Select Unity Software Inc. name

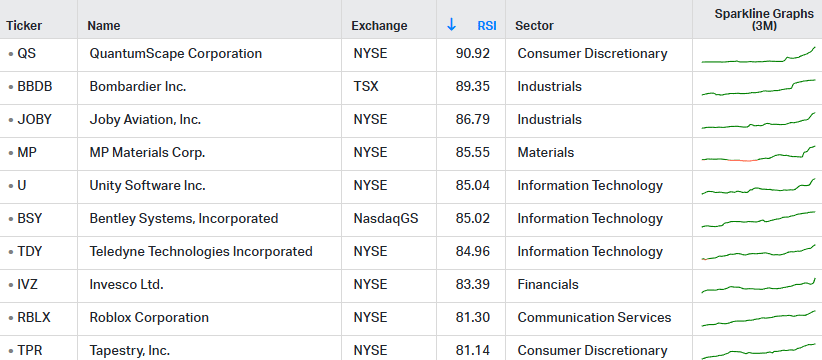pyautogui.click(x=147, y=186)
